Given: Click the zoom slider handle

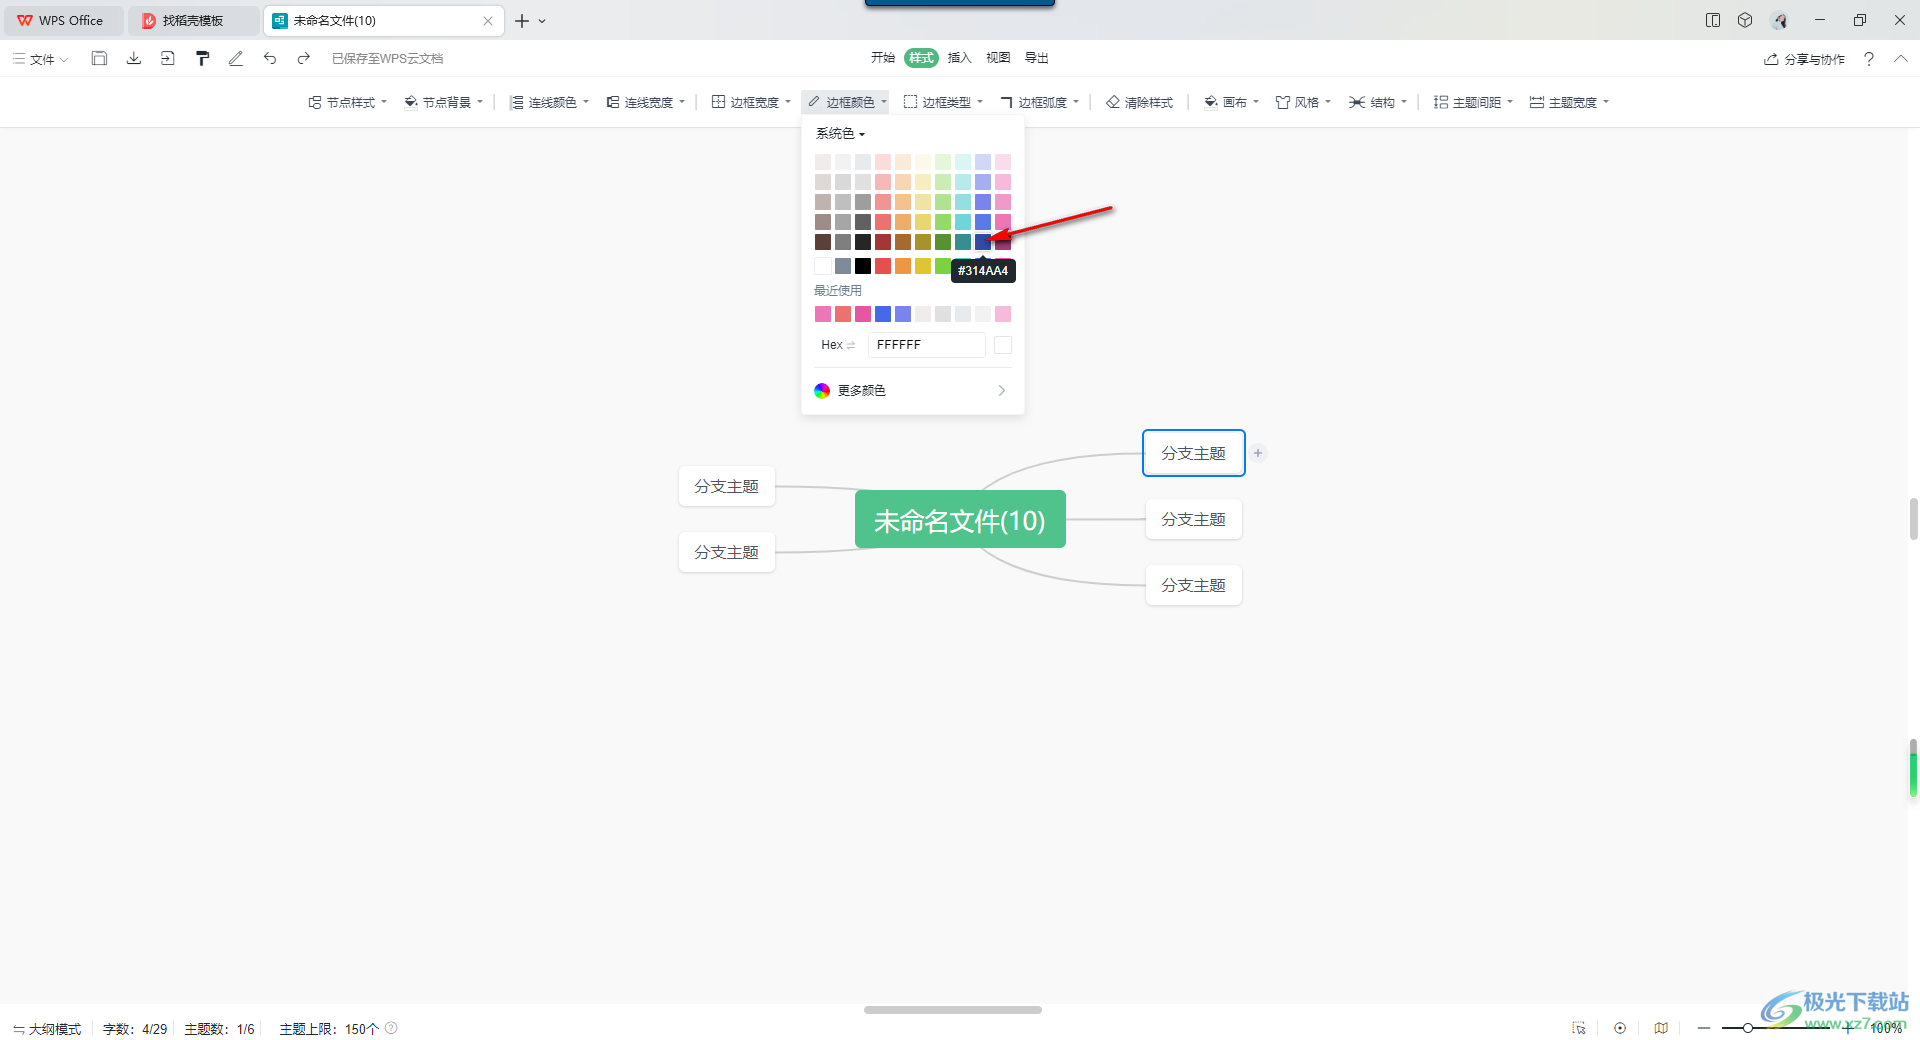Looking at the screenshot, I should tap(1747, 1028).
